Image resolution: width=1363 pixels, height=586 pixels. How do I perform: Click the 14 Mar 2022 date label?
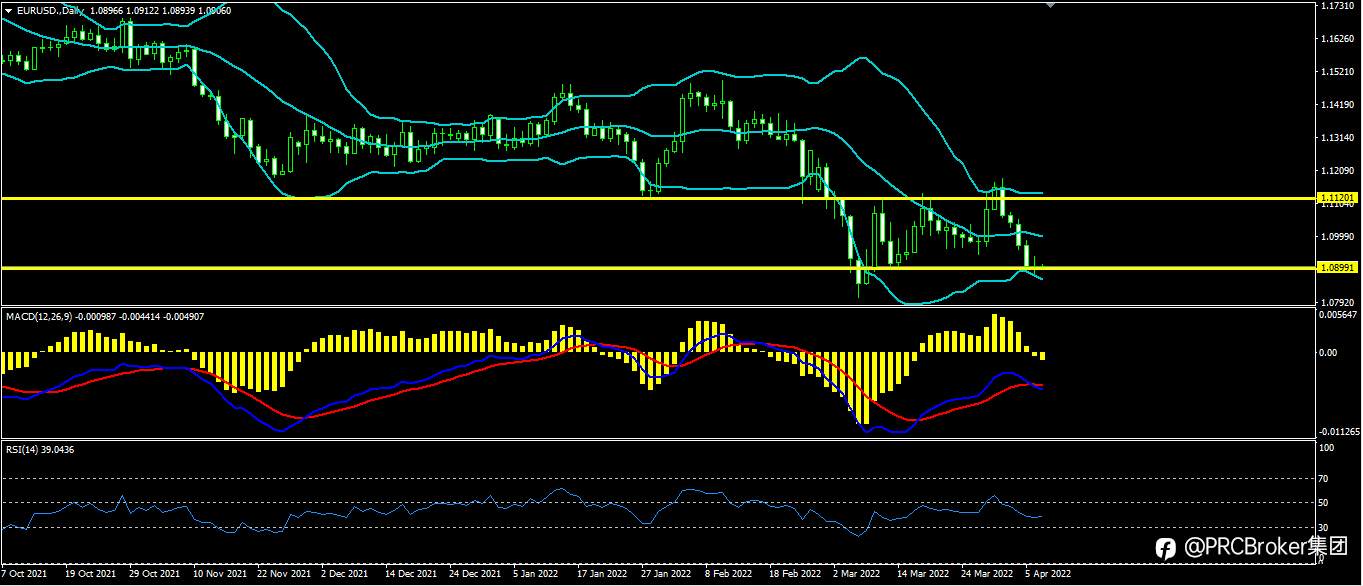point(922,575)
